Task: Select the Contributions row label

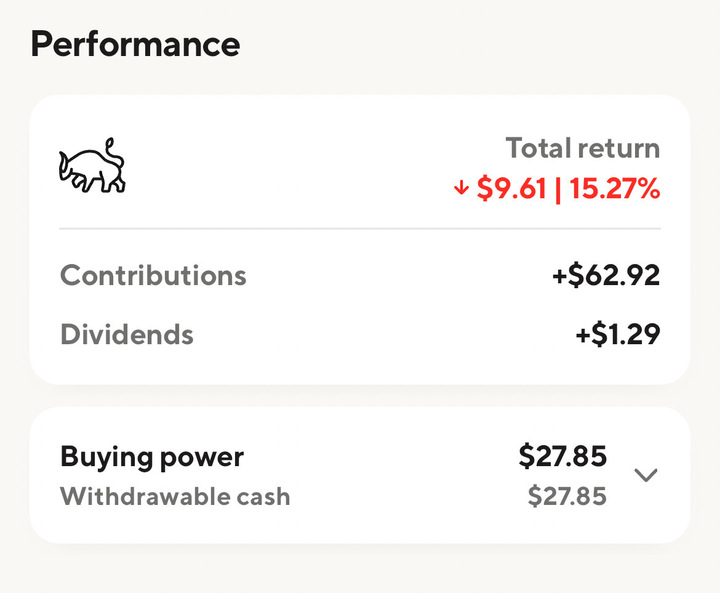Action: [x=153, y=275]
